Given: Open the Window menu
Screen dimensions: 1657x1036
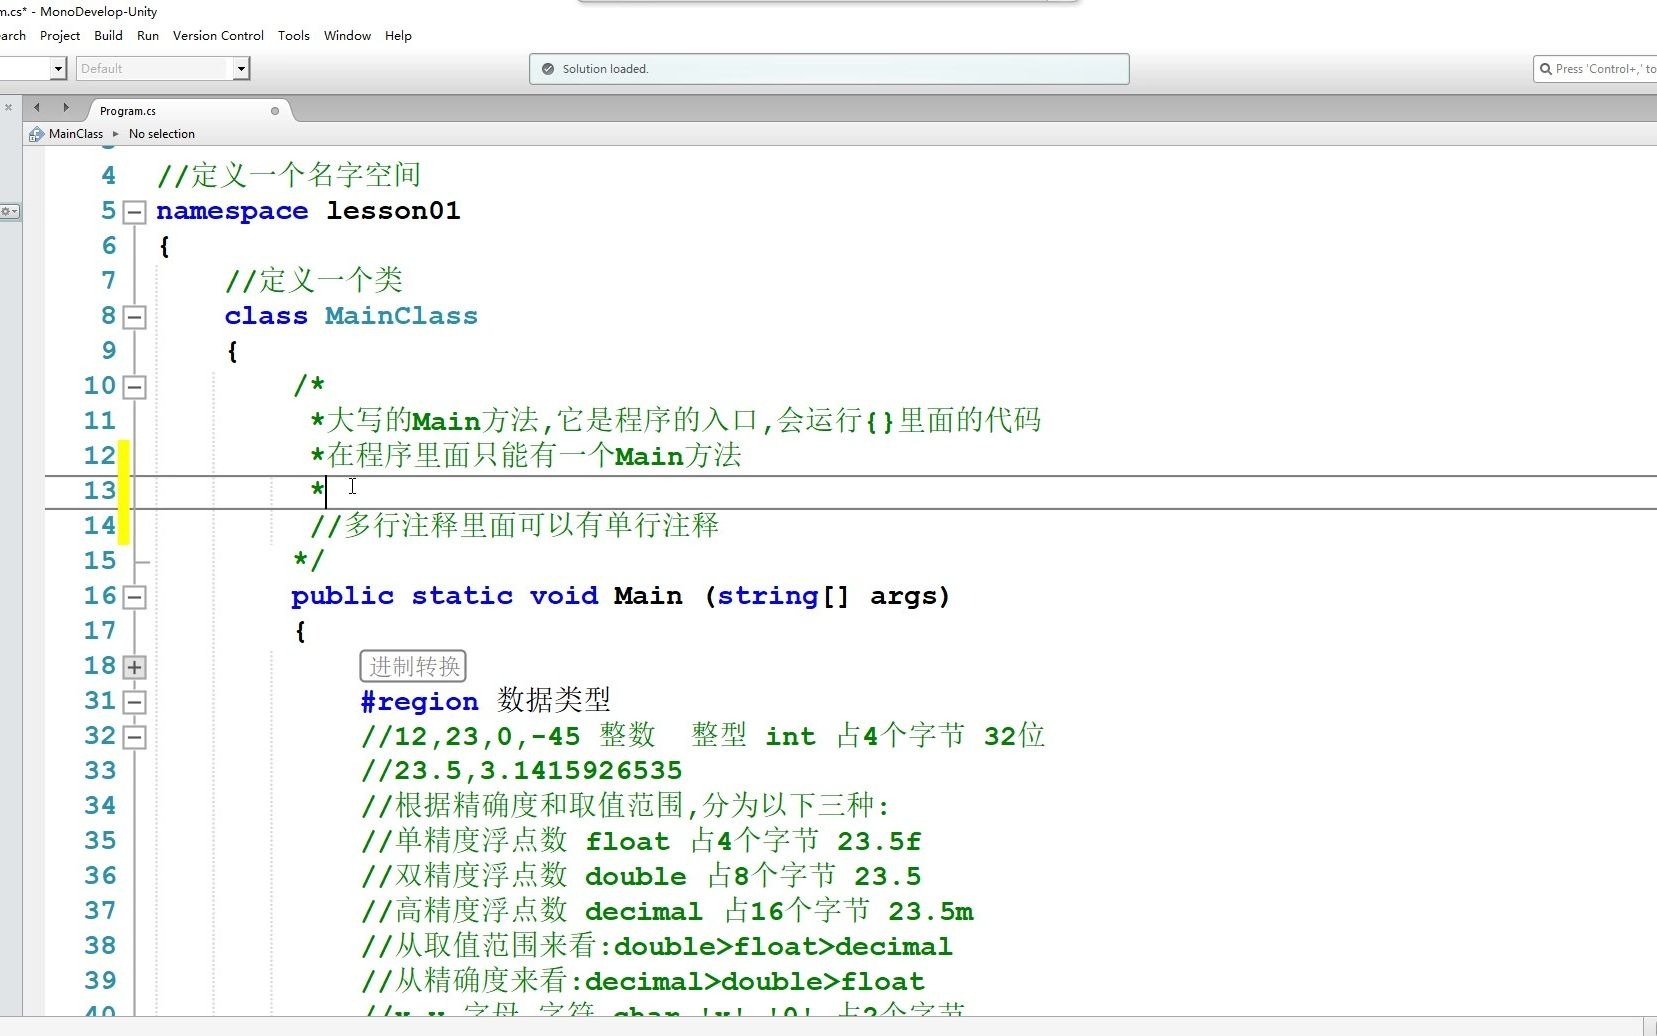Looking at the screenshot, I should (347, 36).
